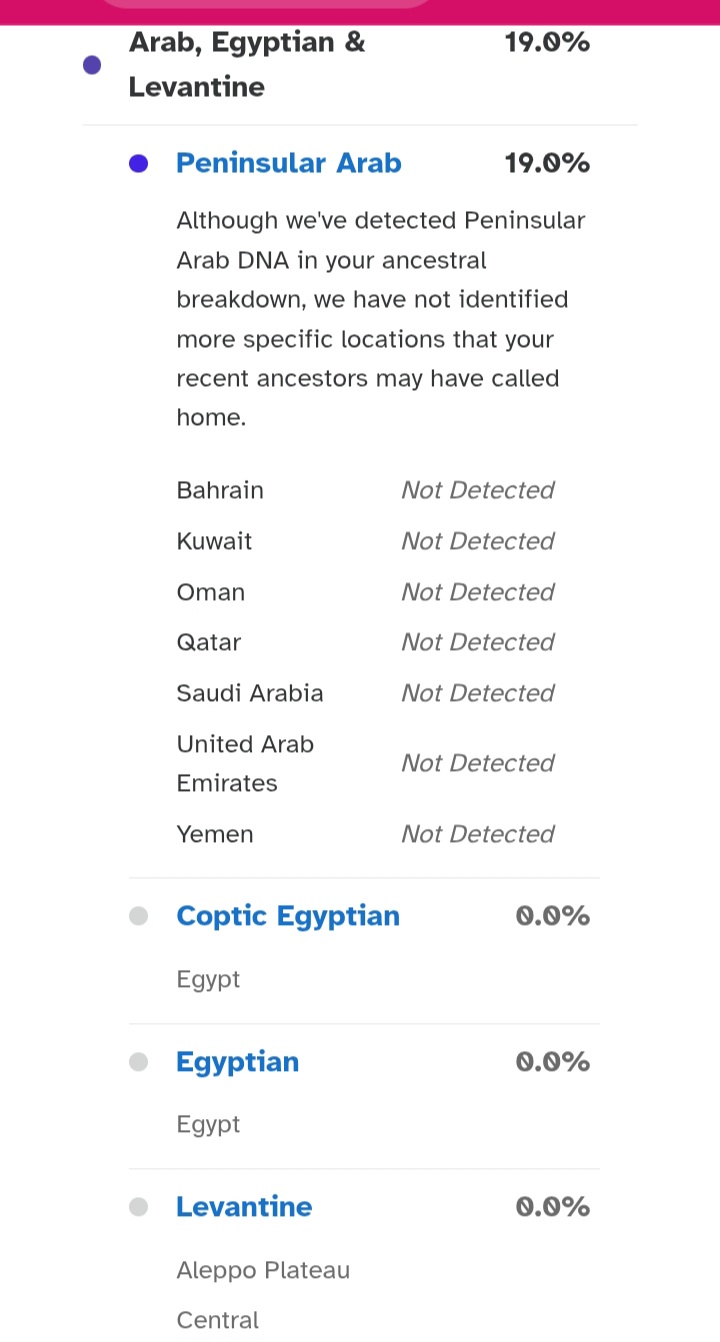The width and height of the screenshot is (720, 1342).
Task: Collapse the Arab, Egyptian & Levantine heading
Action: pyautogui.click(x=247, y=64)
